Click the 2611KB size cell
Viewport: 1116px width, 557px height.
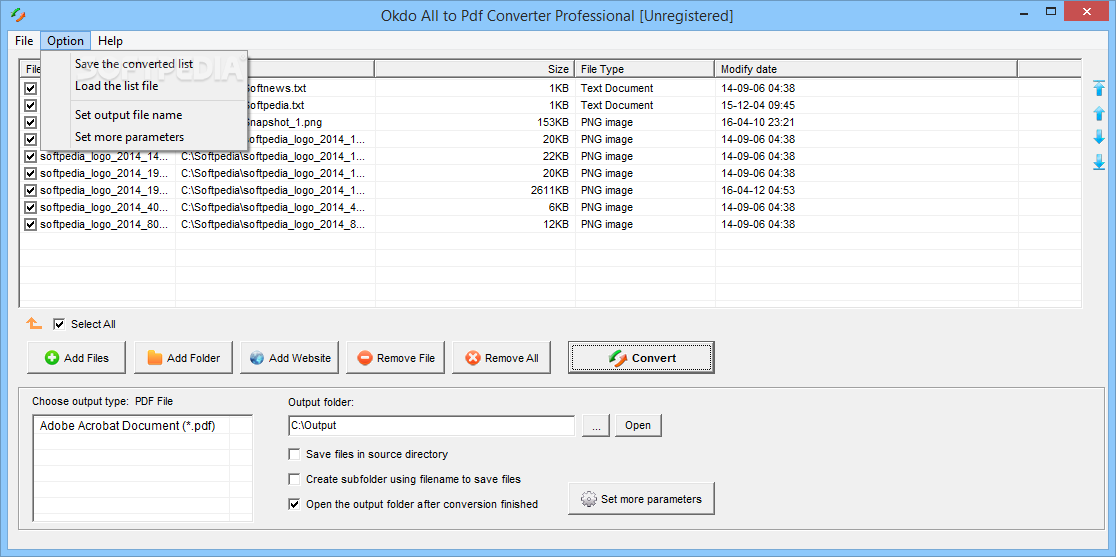click(x=549, y=190)
